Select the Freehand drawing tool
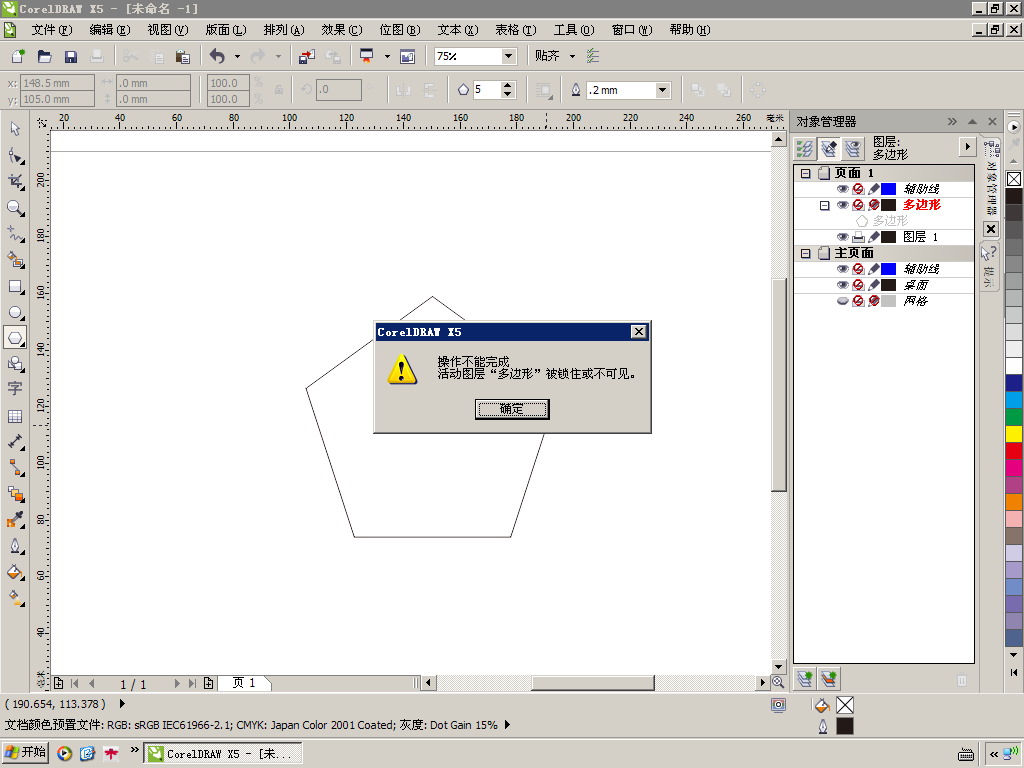1024x768 pixels. (15, 234)
